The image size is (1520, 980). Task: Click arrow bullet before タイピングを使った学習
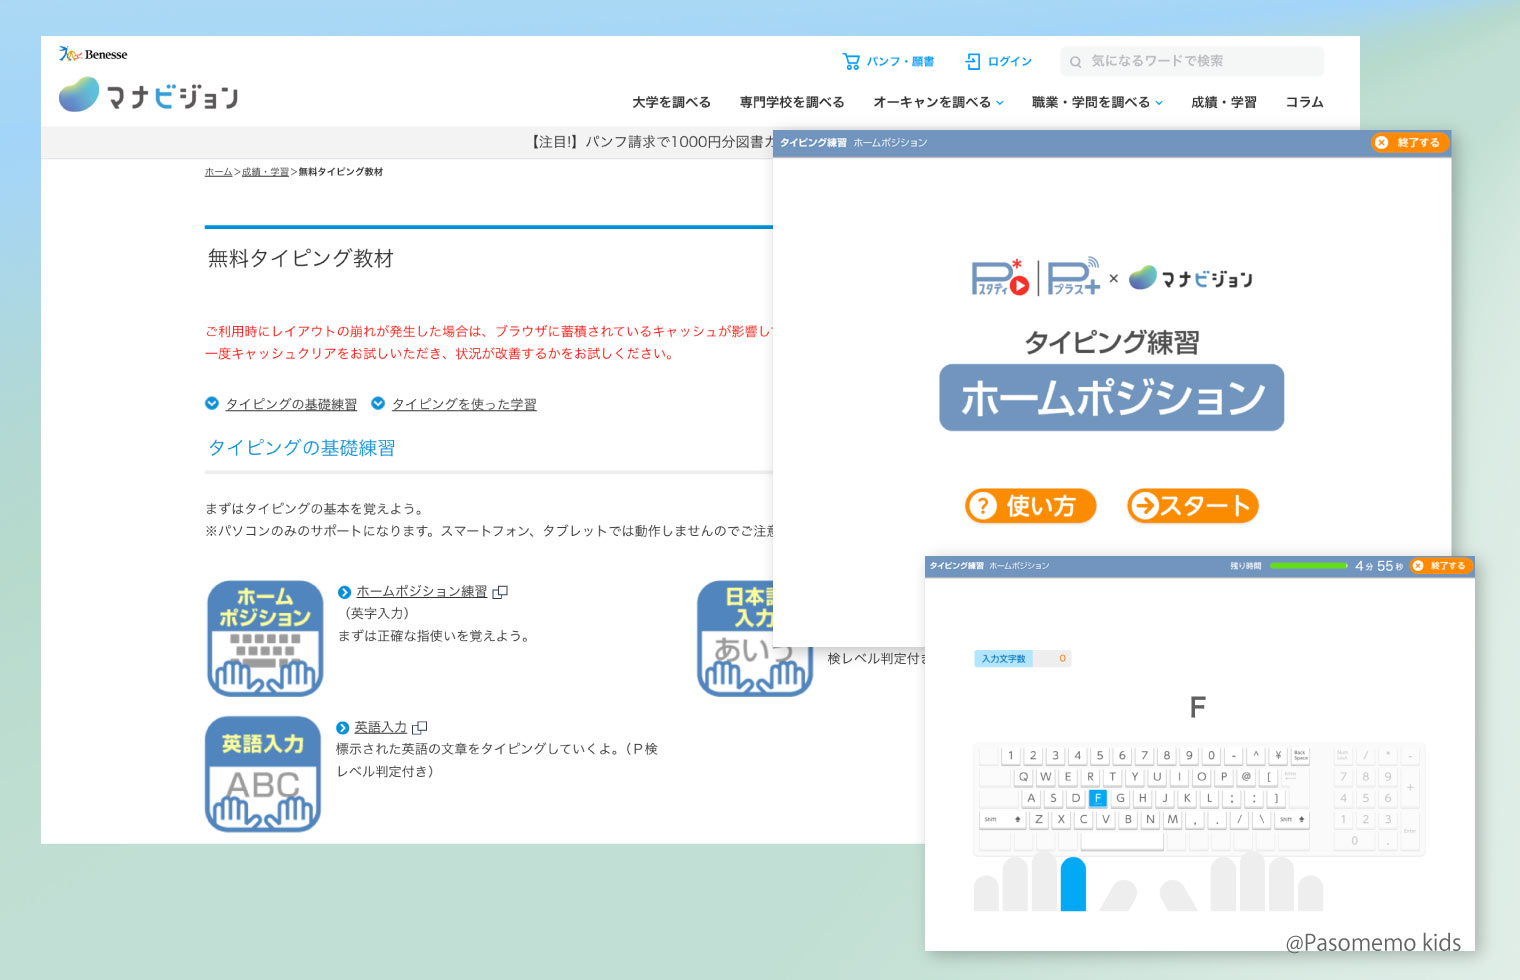[x=378, y=404]
